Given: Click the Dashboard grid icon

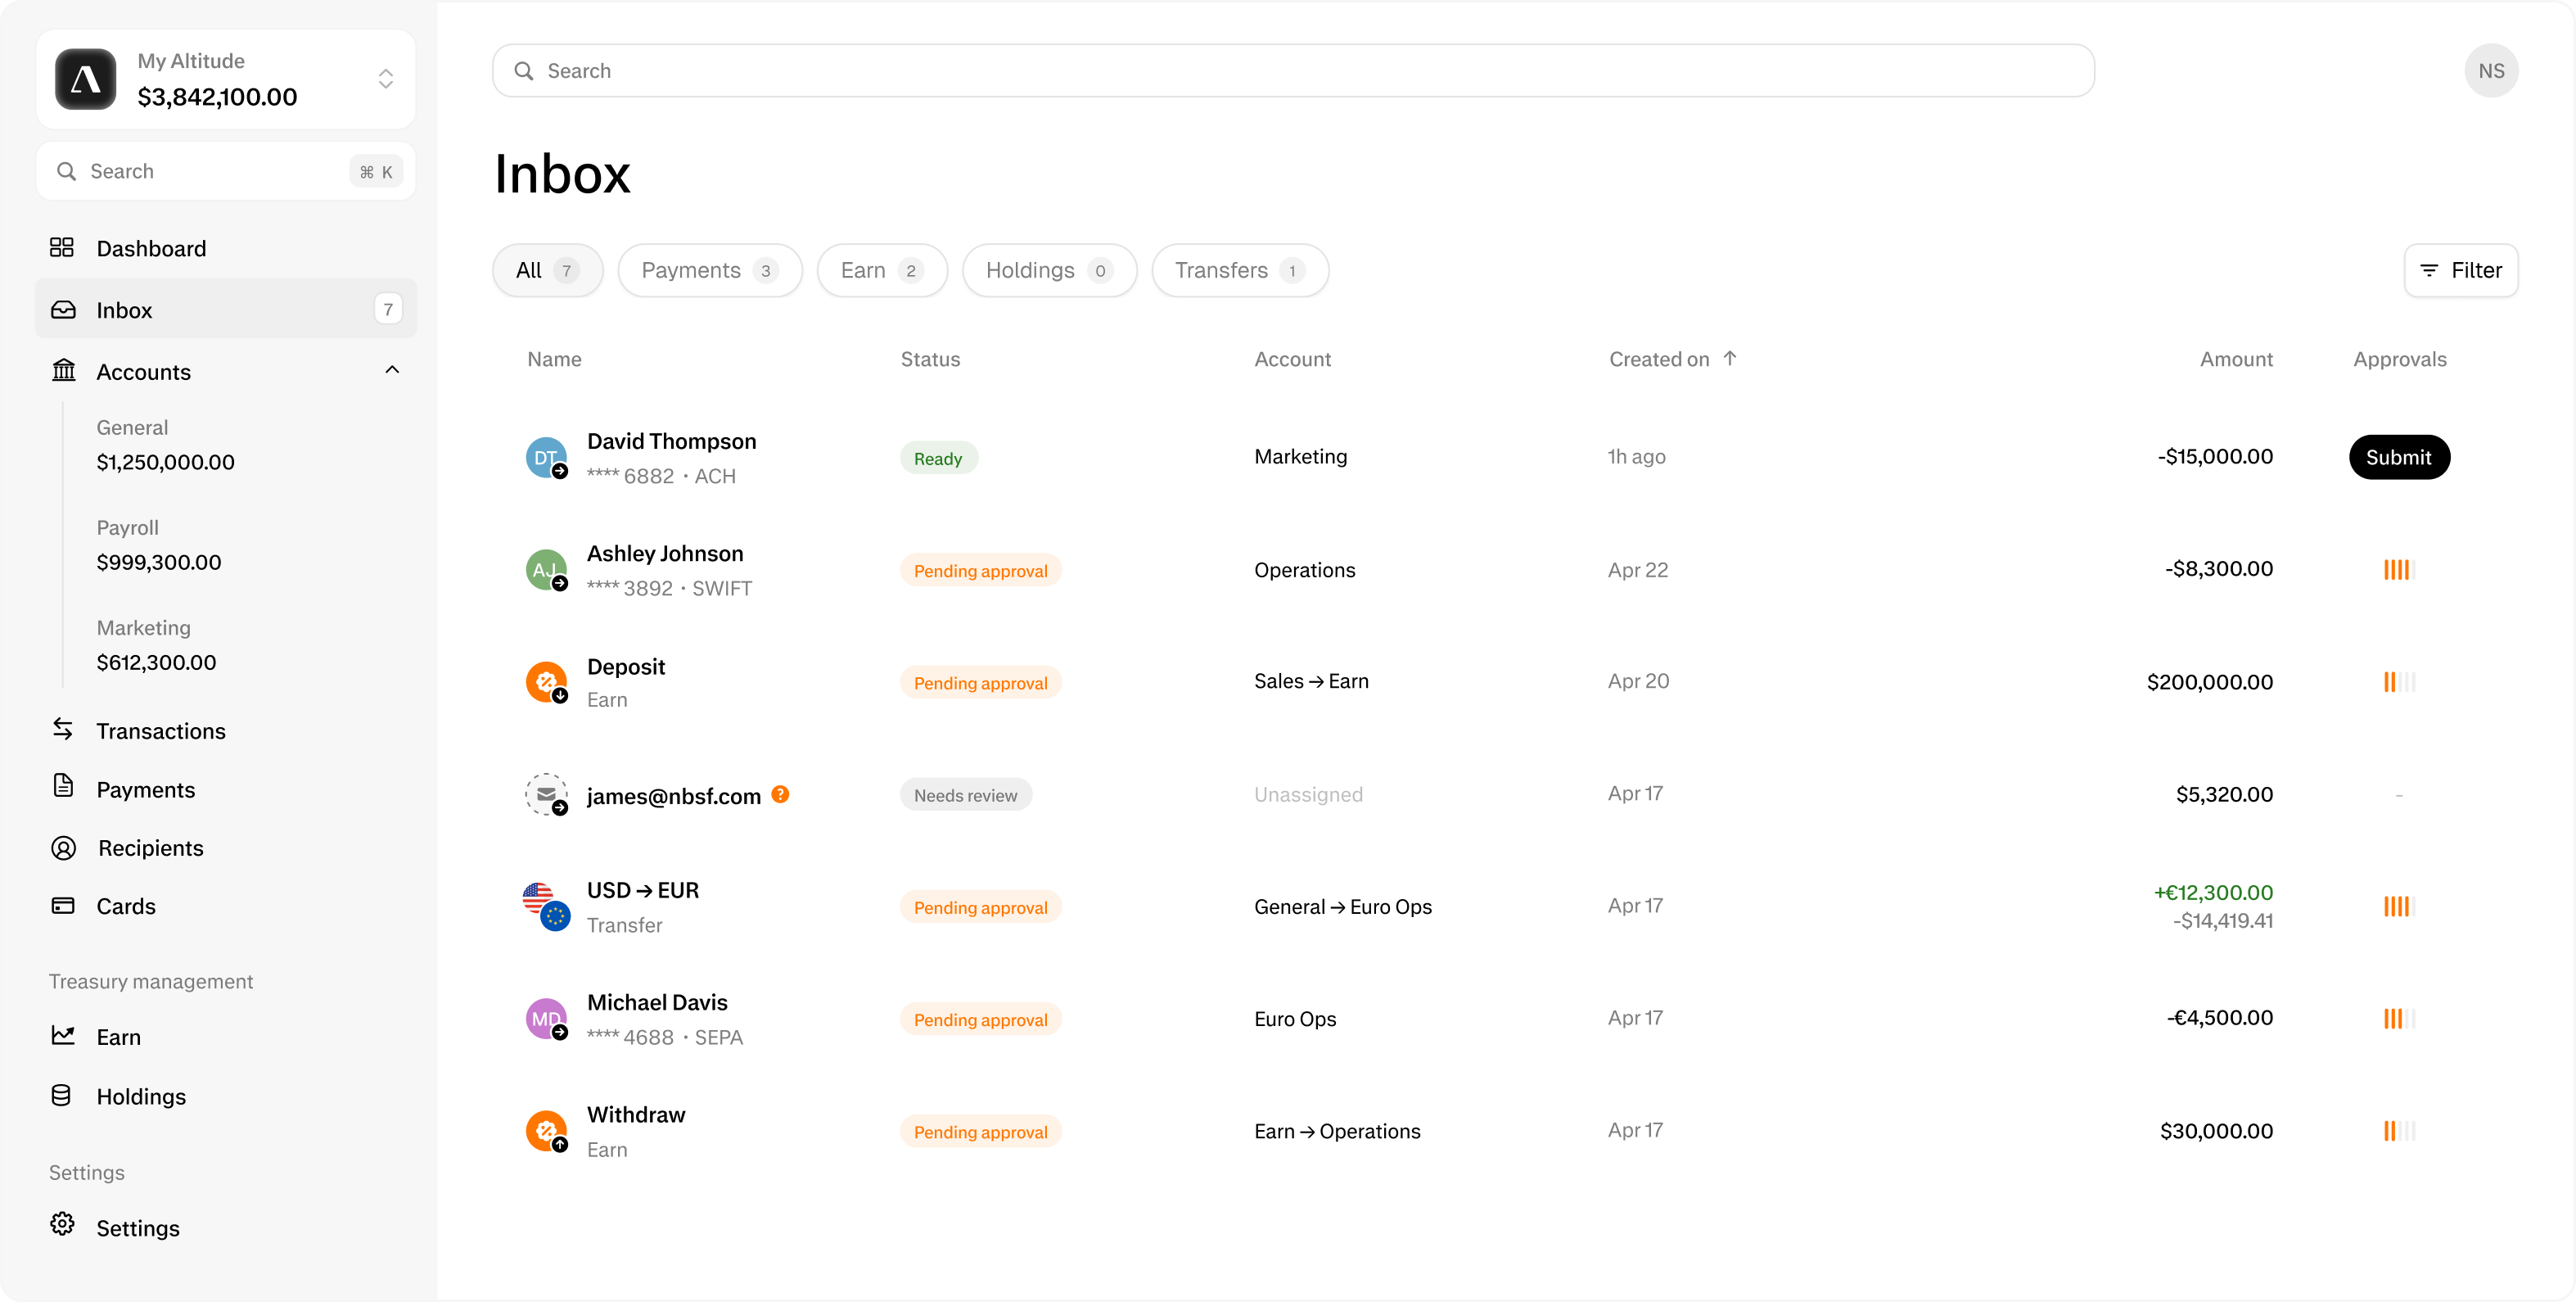Looking at the screenshot, I should [62, 247].
